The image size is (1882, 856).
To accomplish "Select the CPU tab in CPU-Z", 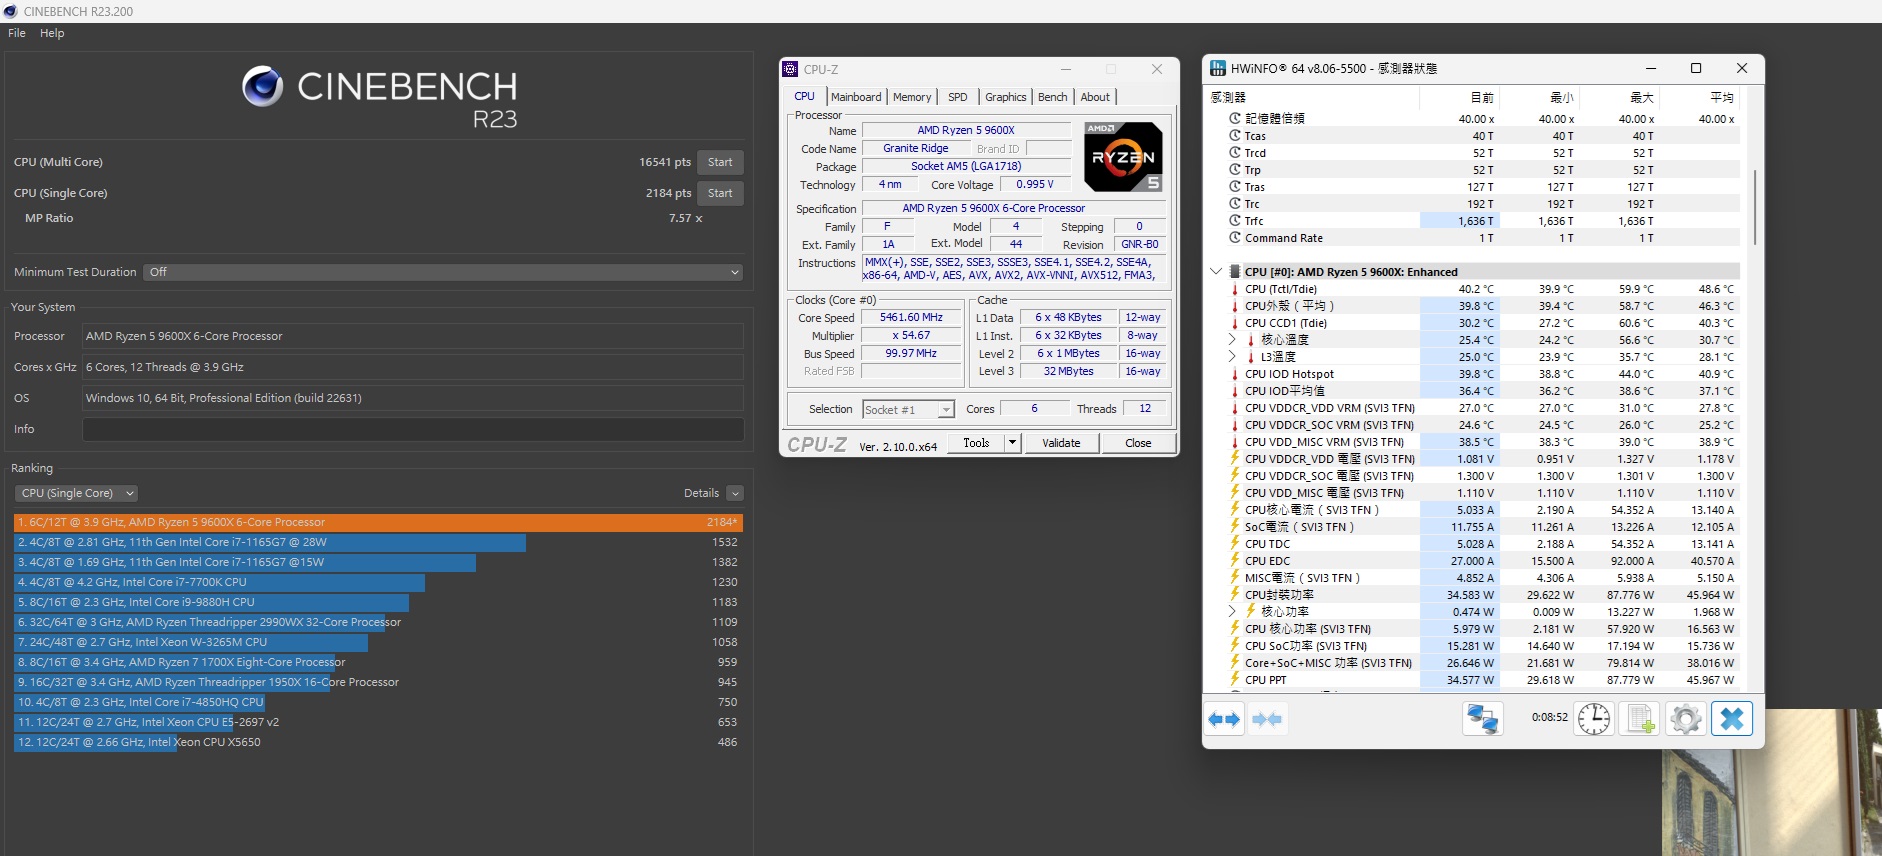I will point(805,96).
